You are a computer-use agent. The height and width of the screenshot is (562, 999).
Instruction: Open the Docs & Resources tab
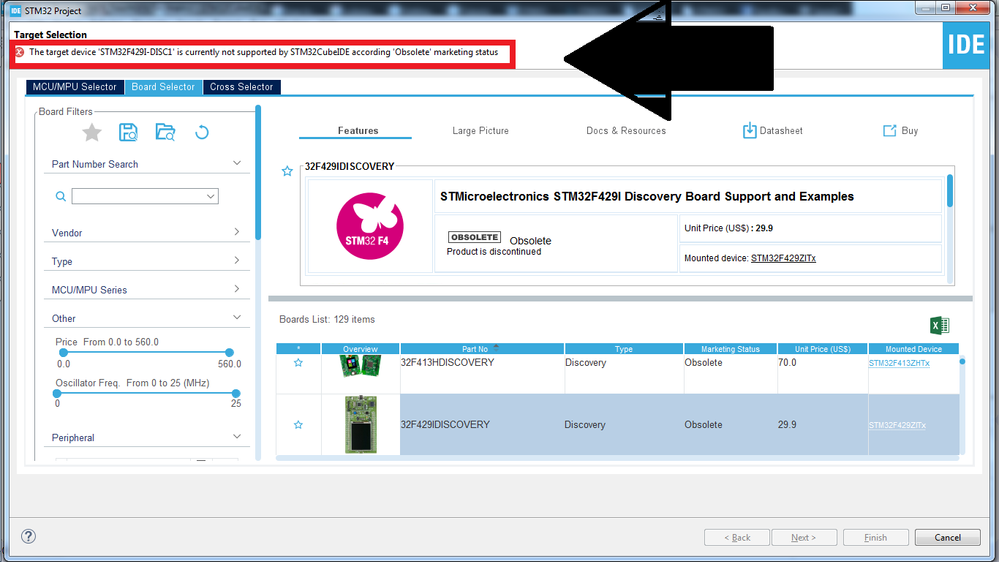[x=626, y=131]
